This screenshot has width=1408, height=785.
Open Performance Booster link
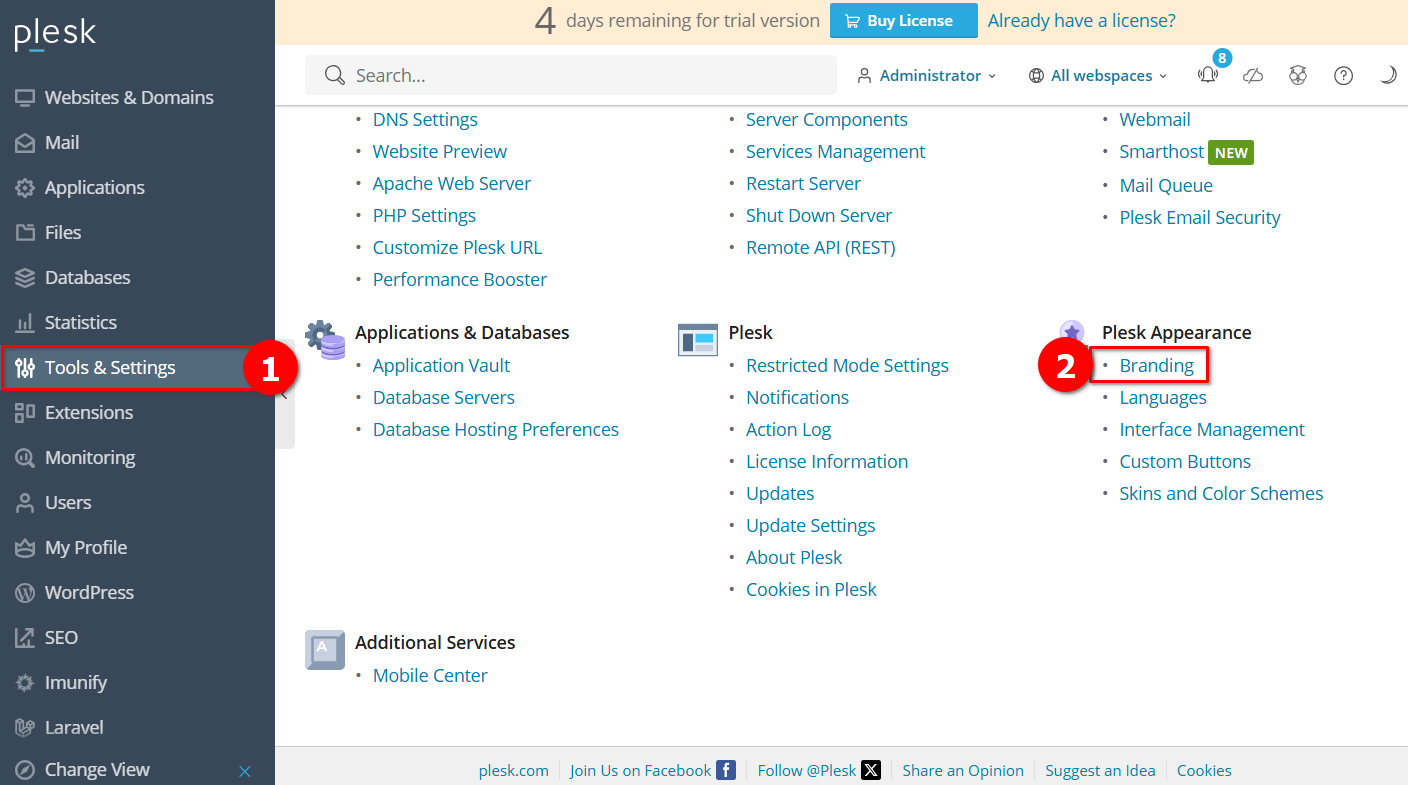coord(460,280)
